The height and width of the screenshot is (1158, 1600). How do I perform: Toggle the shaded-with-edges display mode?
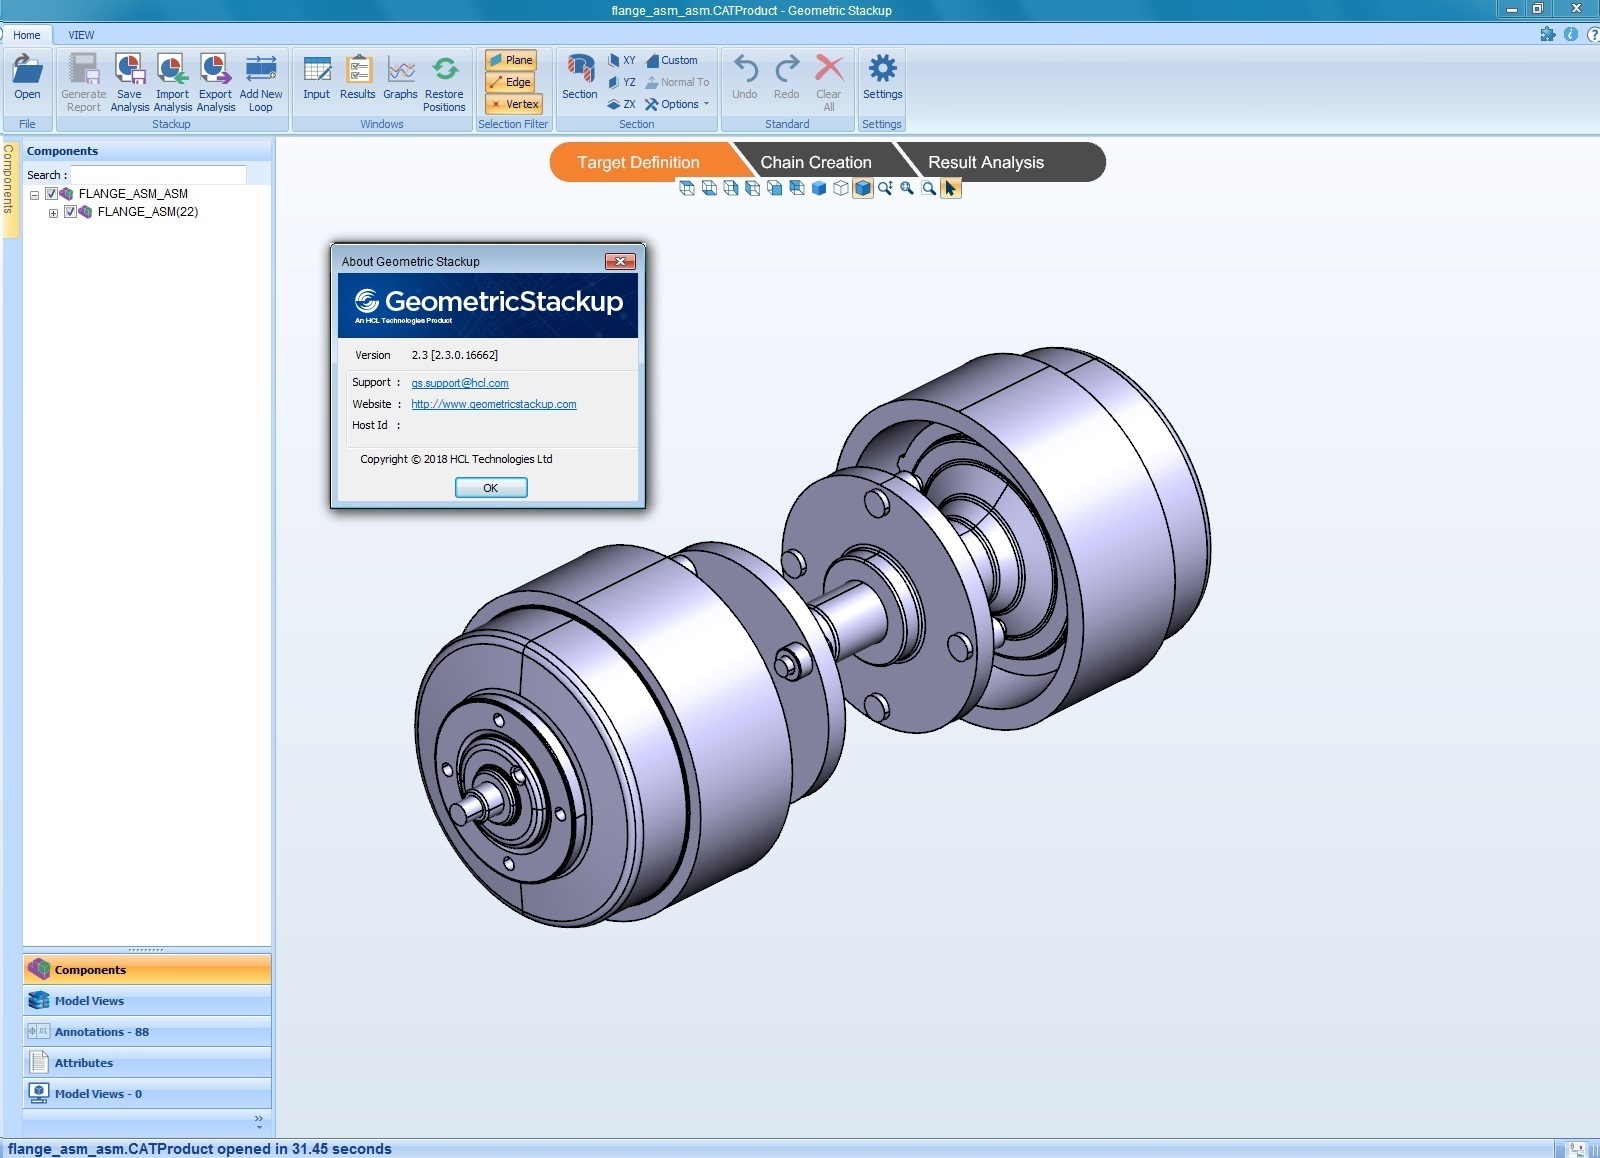pos(863,188)
